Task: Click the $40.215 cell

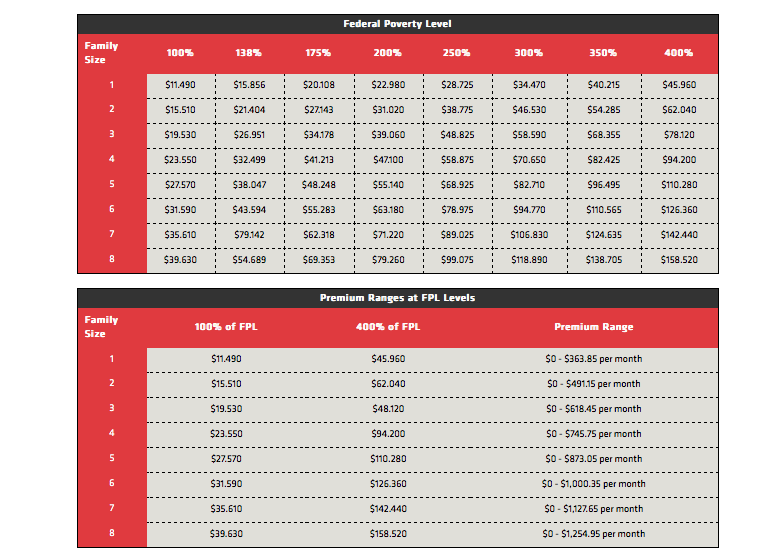Action: 604,85
